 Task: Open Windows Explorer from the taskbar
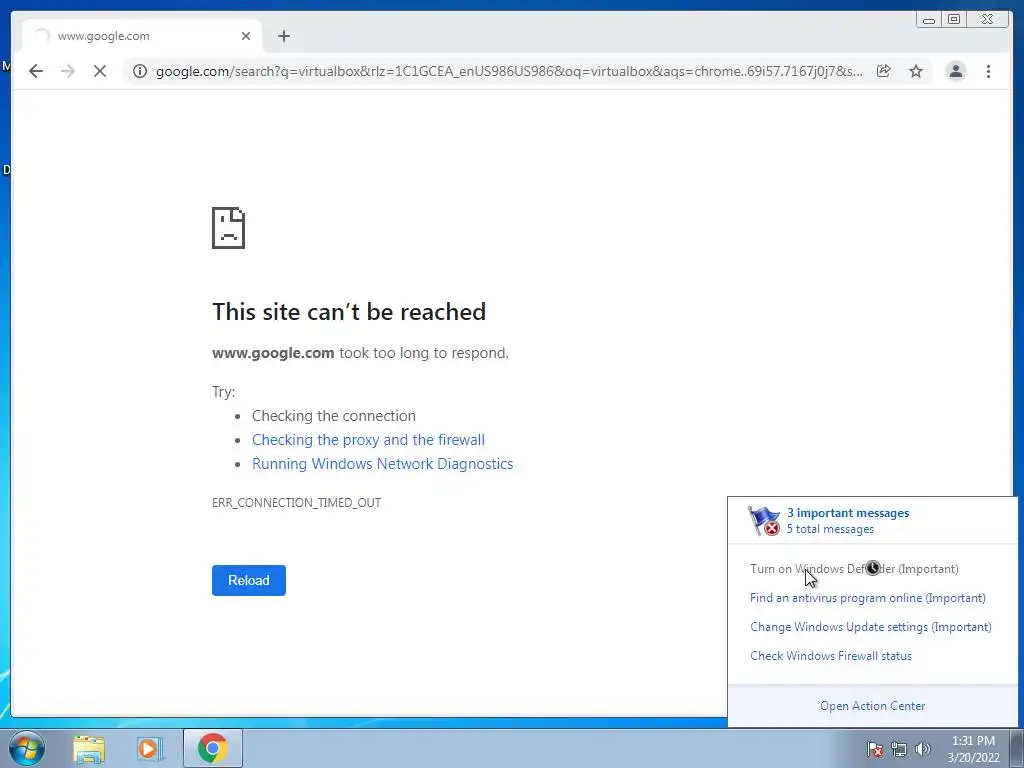[x=89, y=748]
